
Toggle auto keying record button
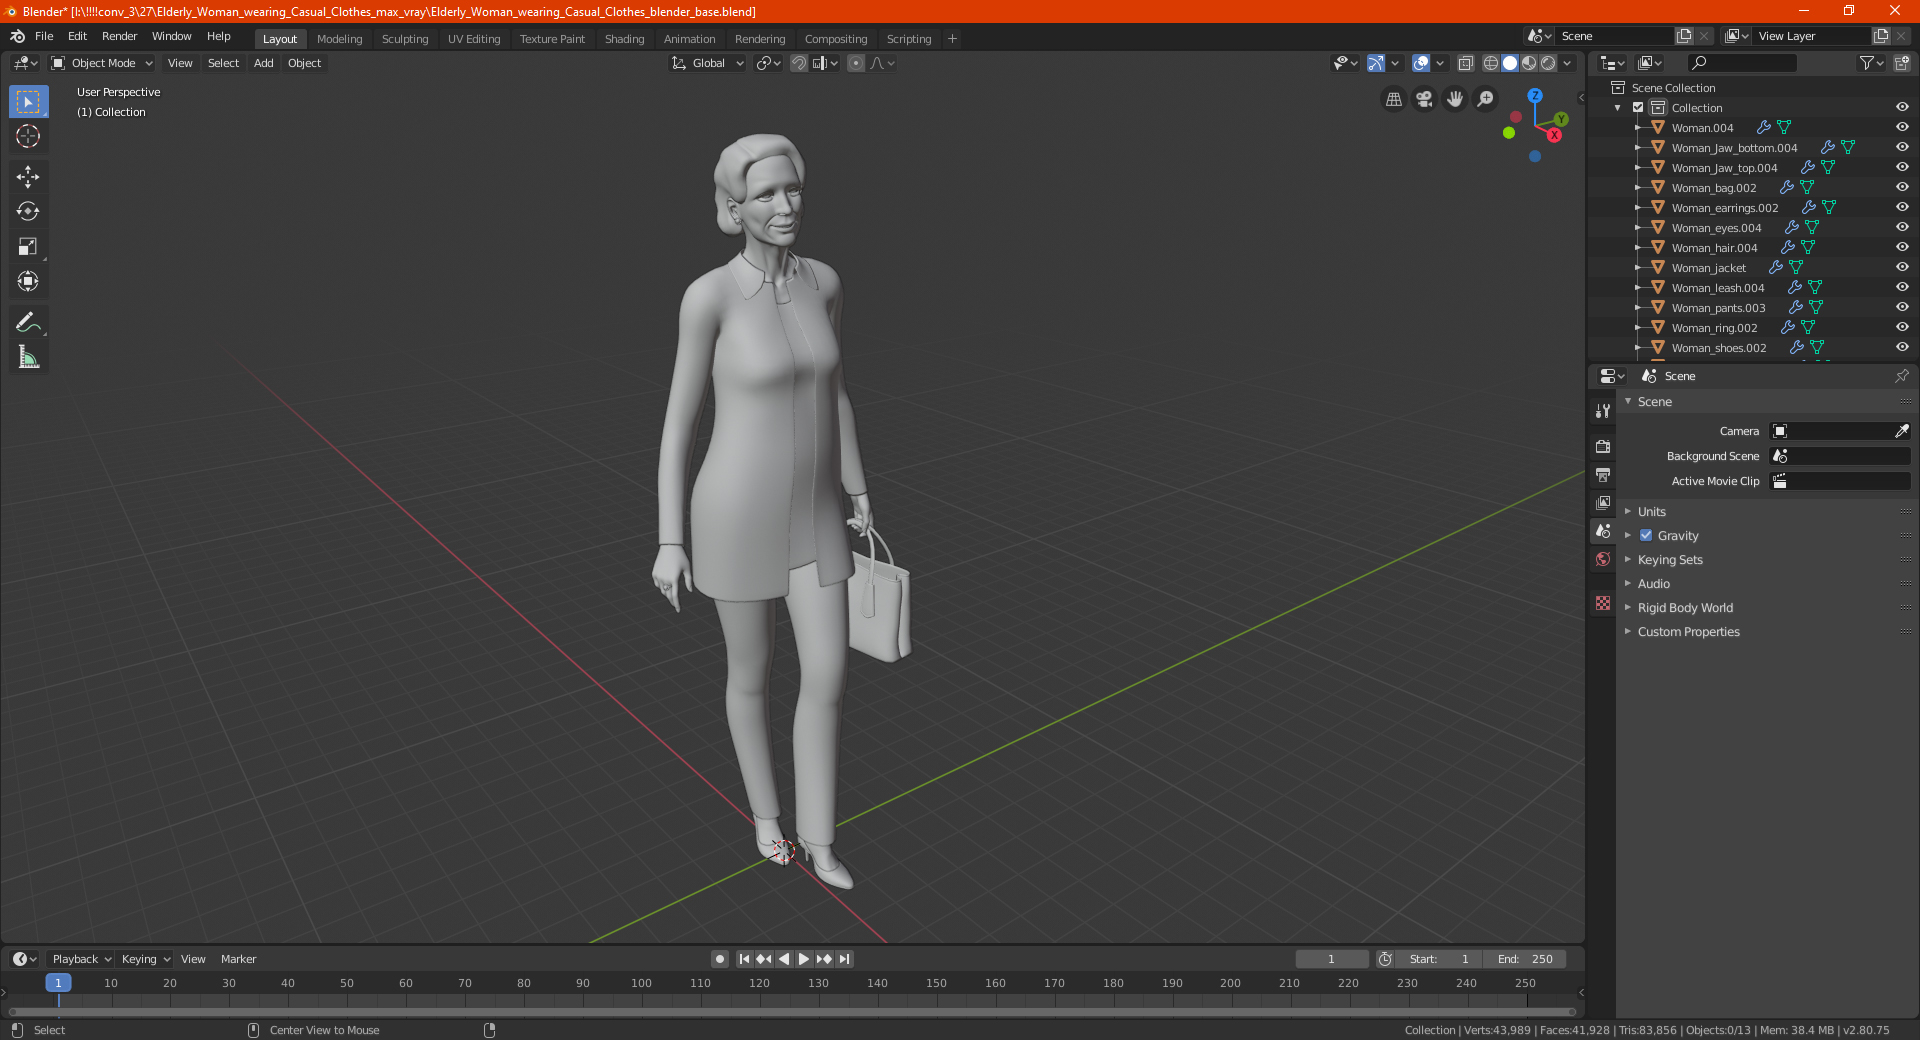coord(719,959)
